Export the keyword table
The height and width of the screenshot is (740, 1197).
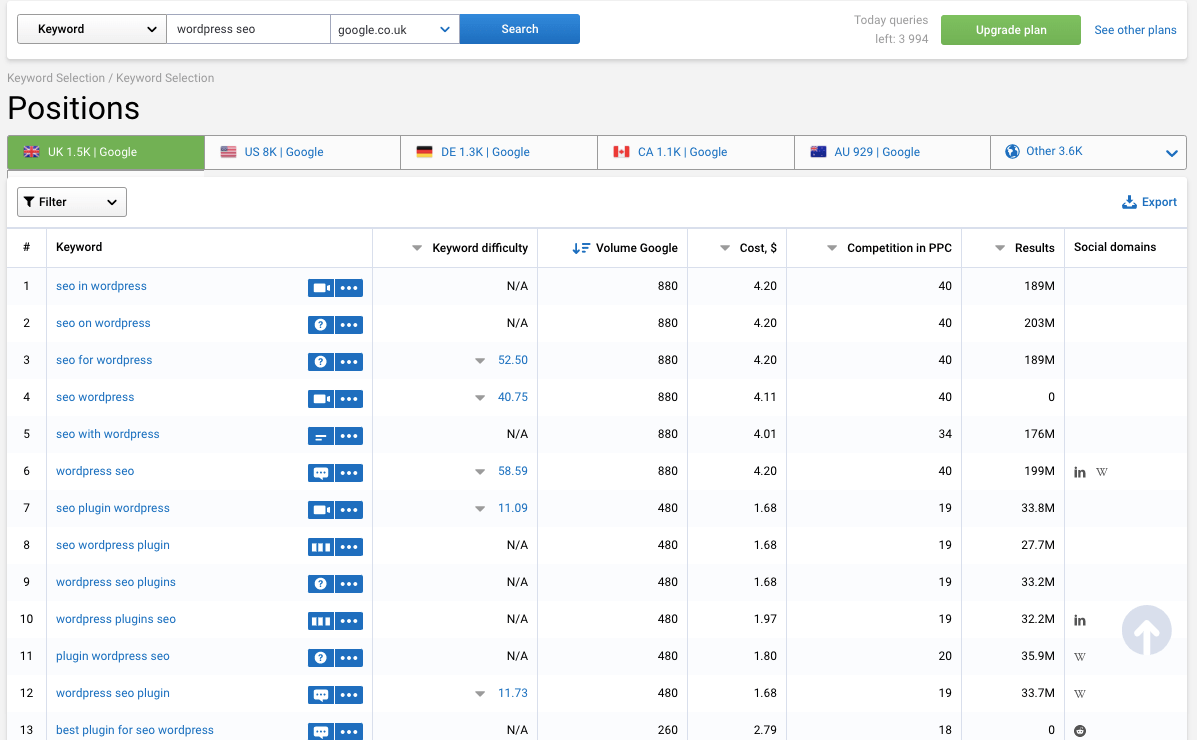pos(1149,202)
